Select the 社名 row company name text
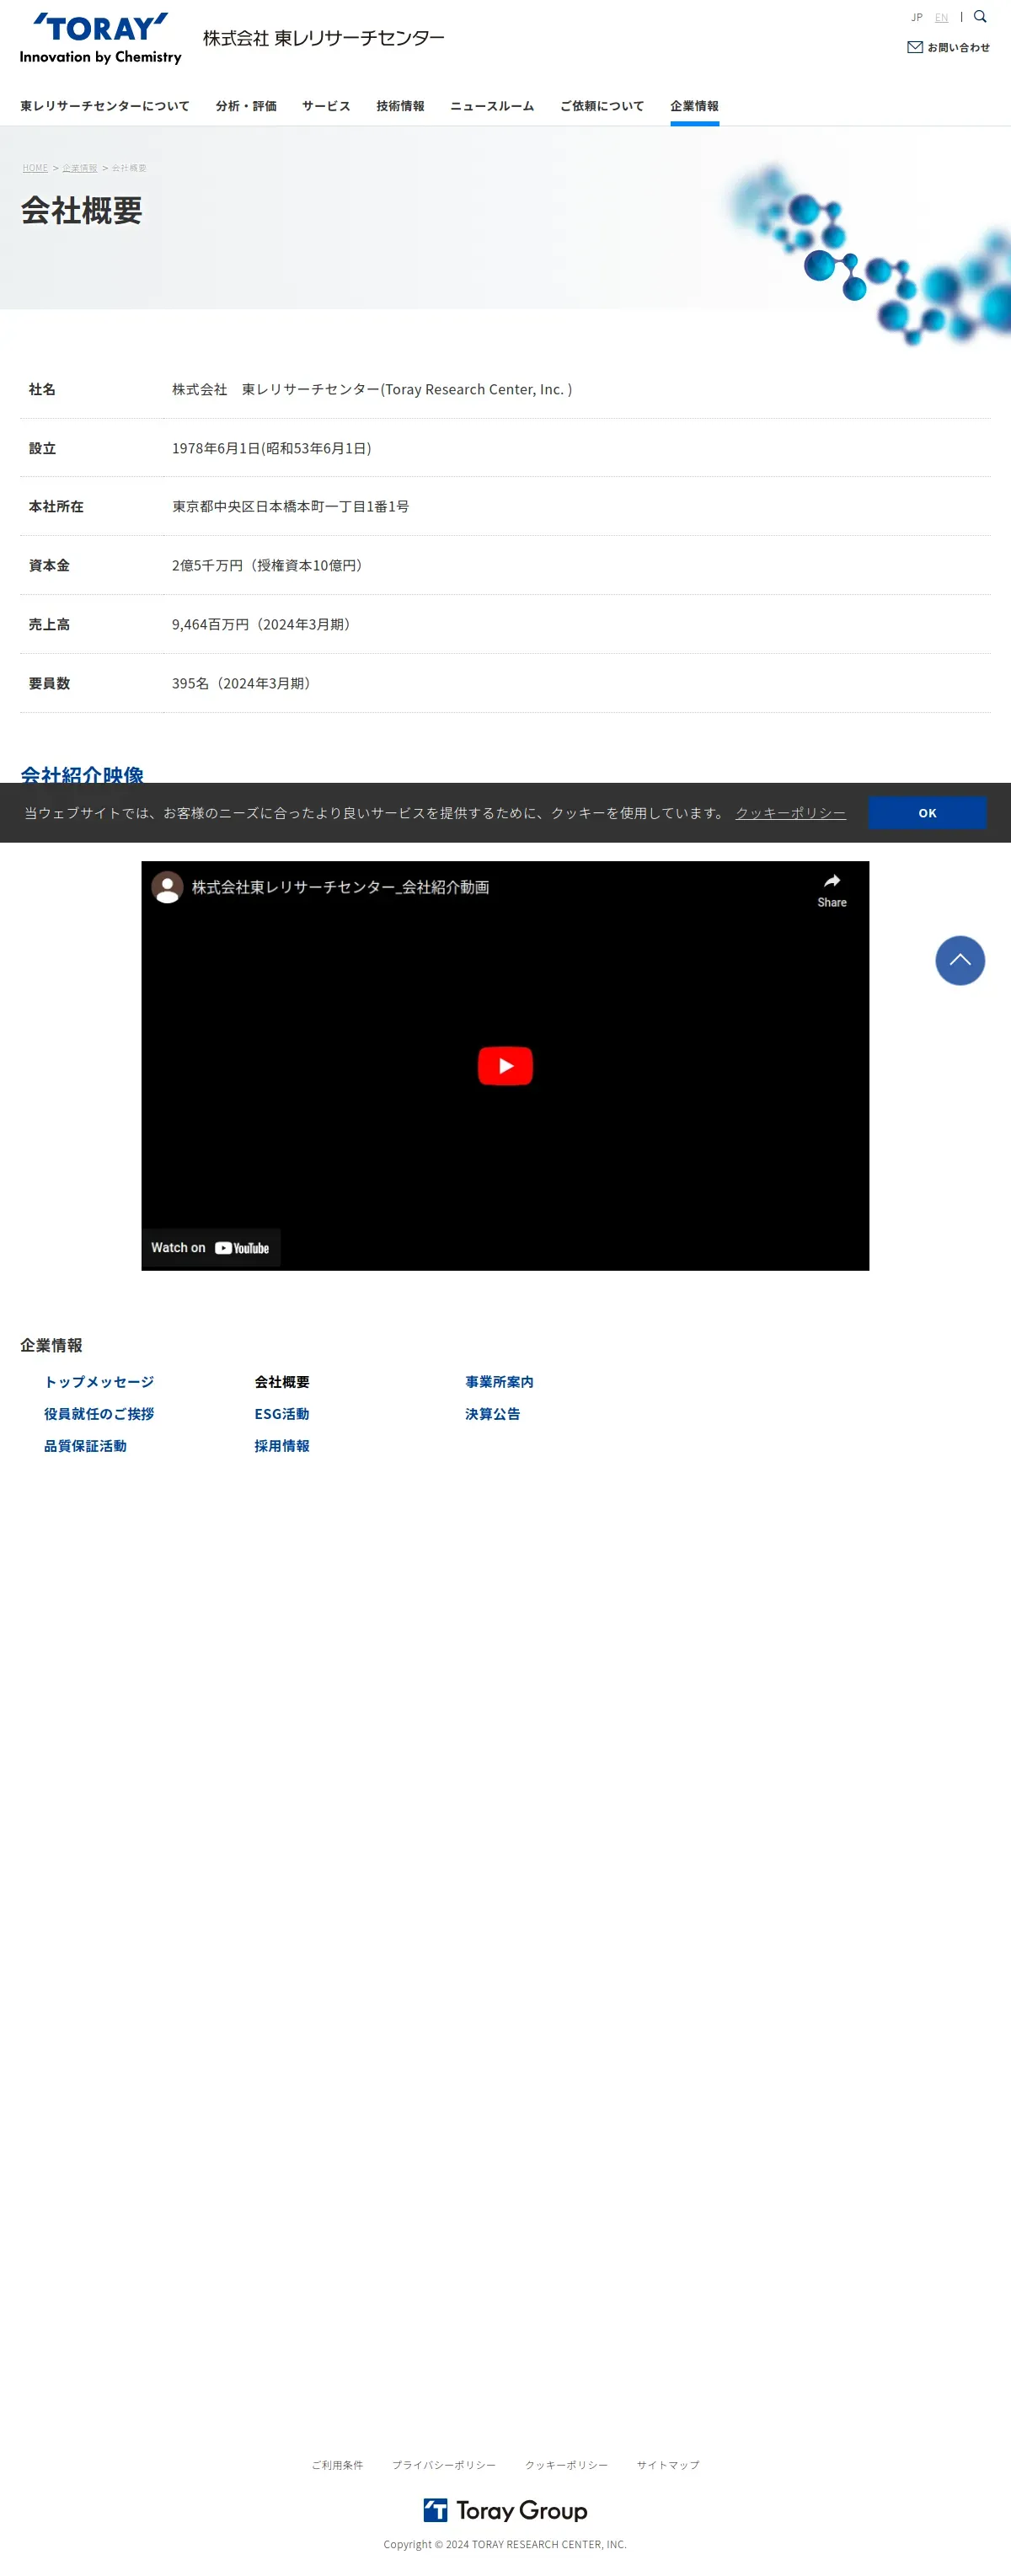1011x2576 pixels. point(372,390)
